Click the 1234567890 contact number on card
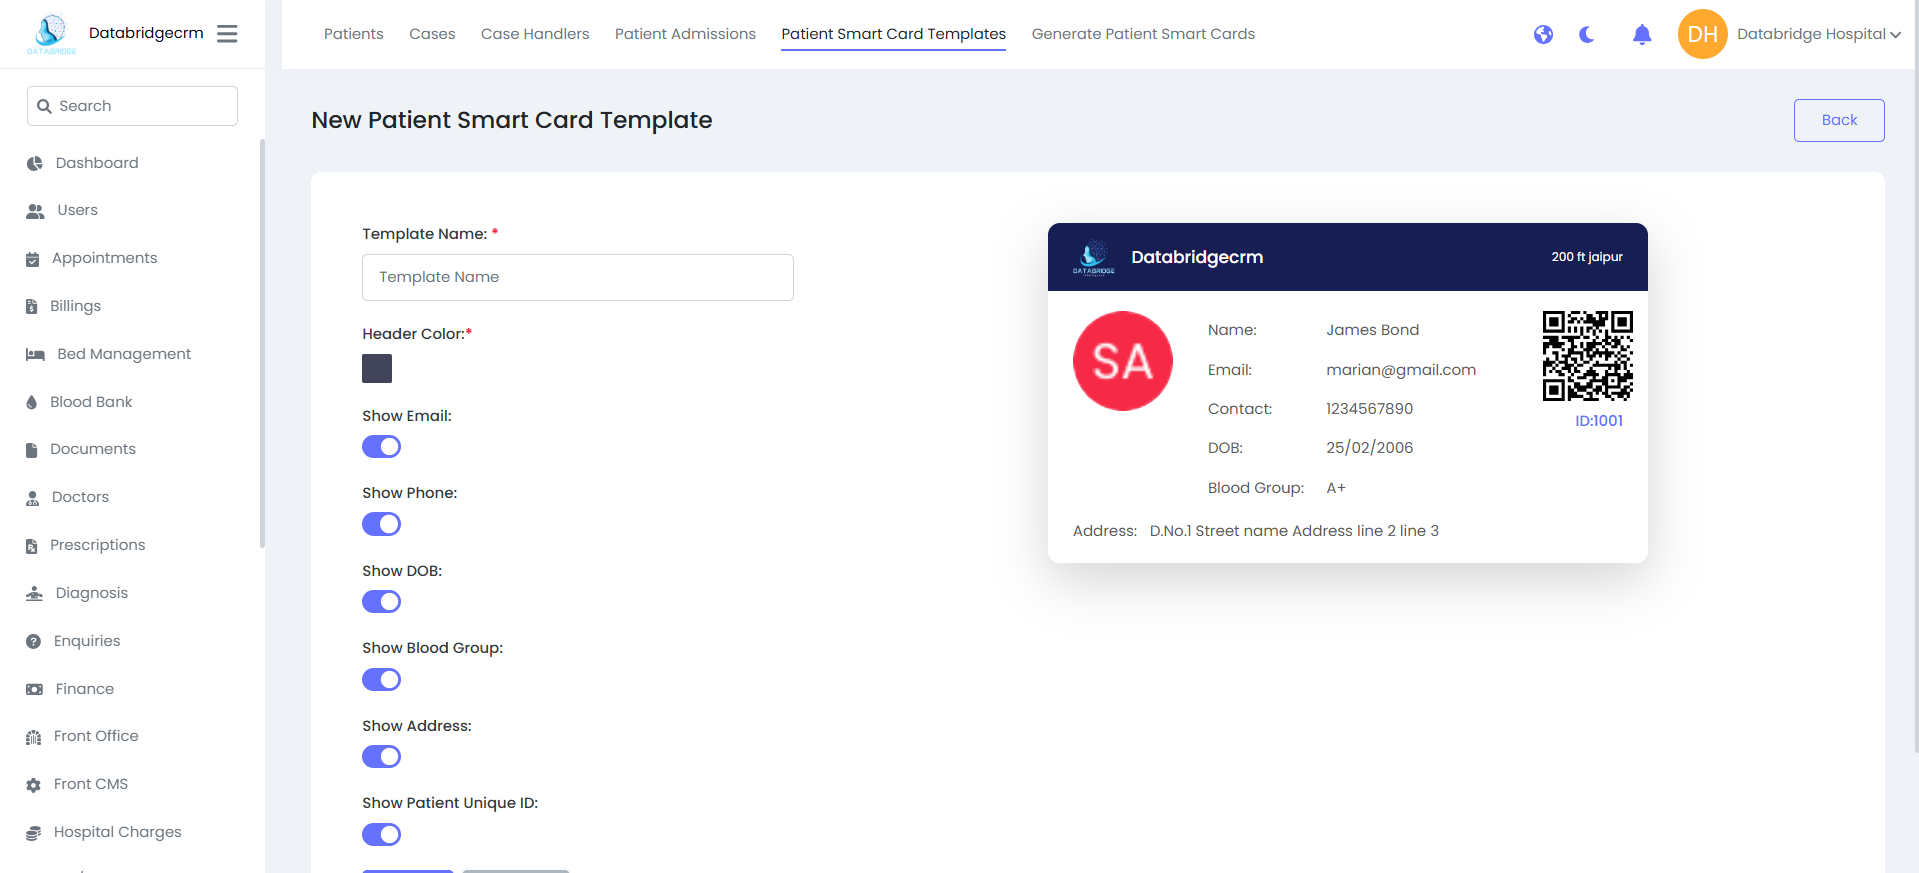 click(x=1369, y=409)
